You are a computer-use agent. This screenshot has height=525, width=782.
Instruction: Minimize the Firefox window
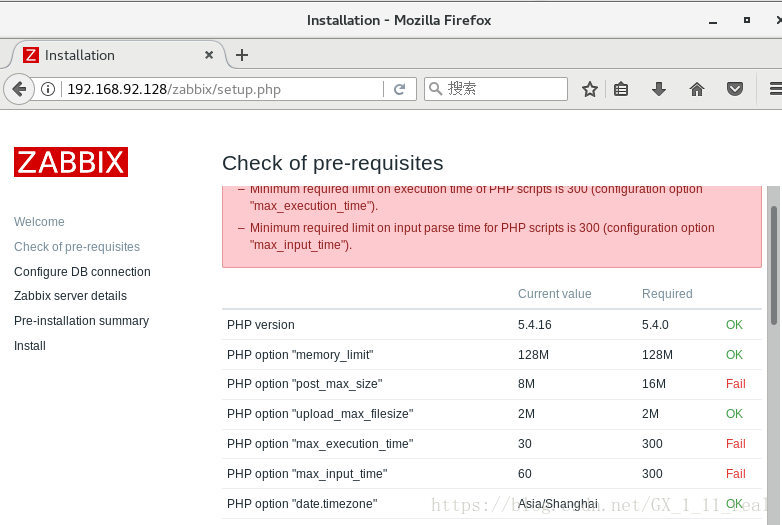(x=713, y=21)
